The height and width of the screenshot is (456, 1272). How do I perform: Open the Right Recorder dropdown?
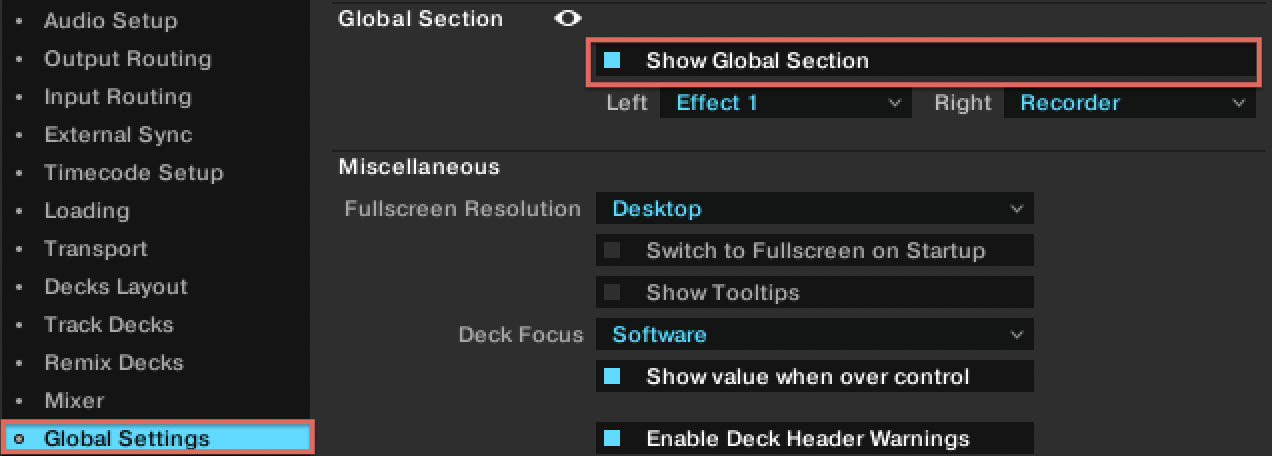(1130, 103)
